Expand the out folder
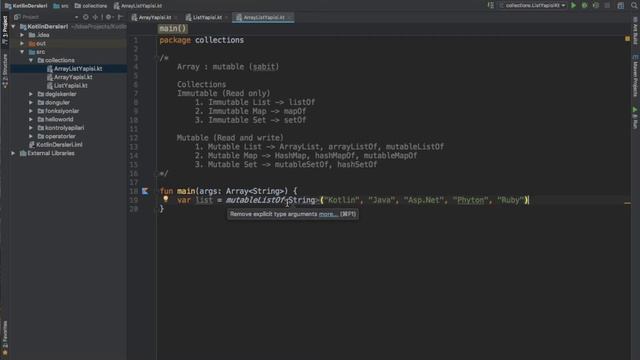The image size is (640, 360). (x=22, y=43)
